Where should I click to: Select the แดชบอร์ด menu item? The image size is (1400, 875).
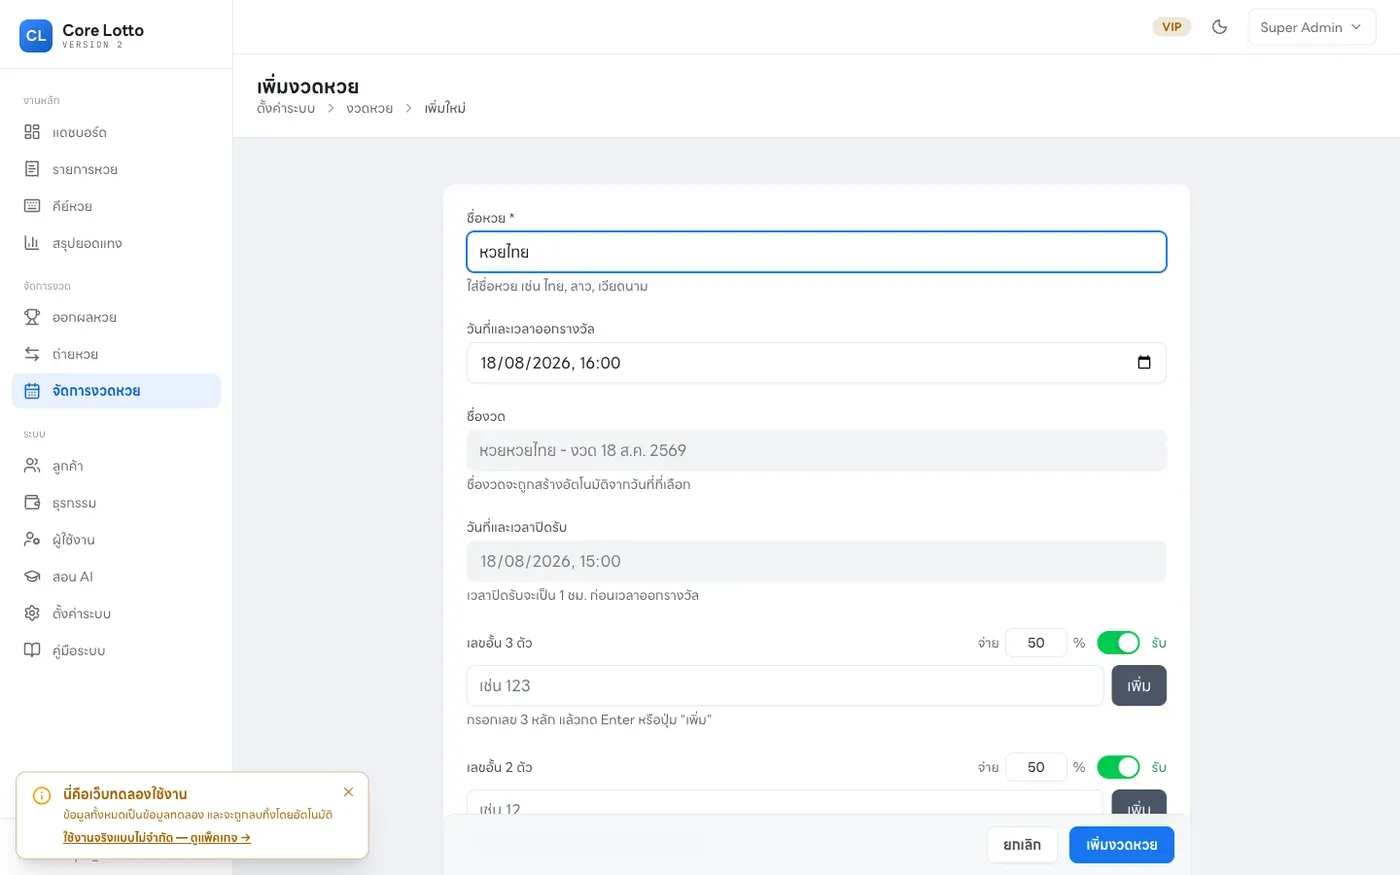coord(116,132)
